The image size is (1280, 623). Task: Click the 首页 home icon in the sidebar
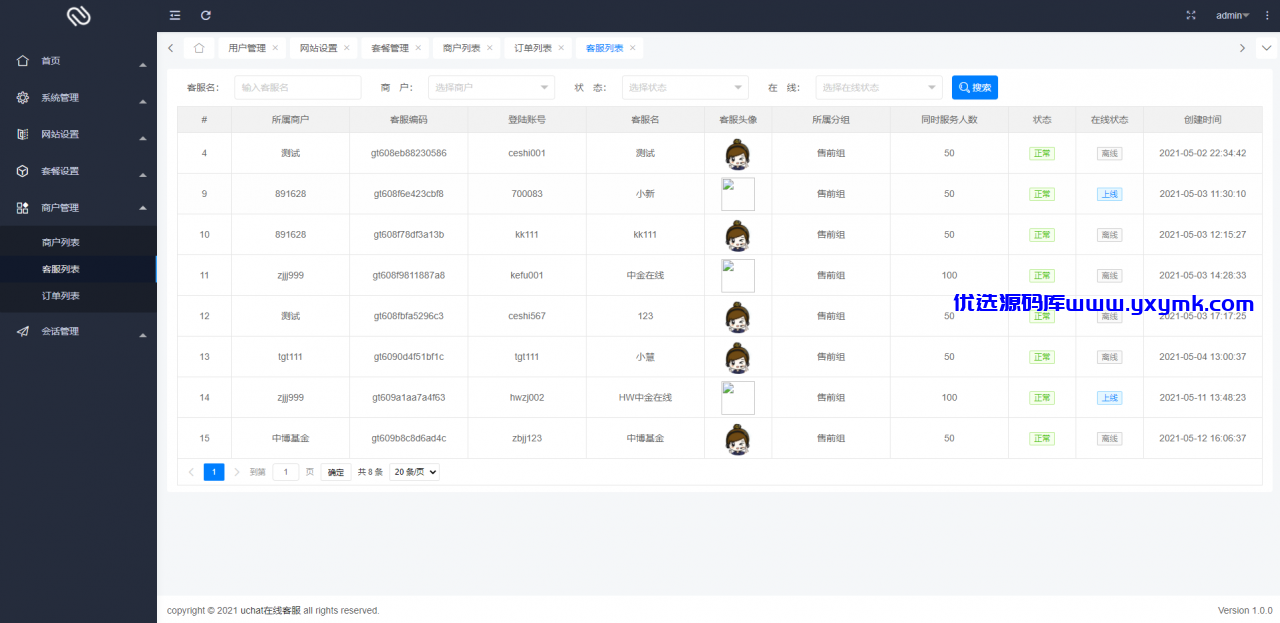point(22,60)
